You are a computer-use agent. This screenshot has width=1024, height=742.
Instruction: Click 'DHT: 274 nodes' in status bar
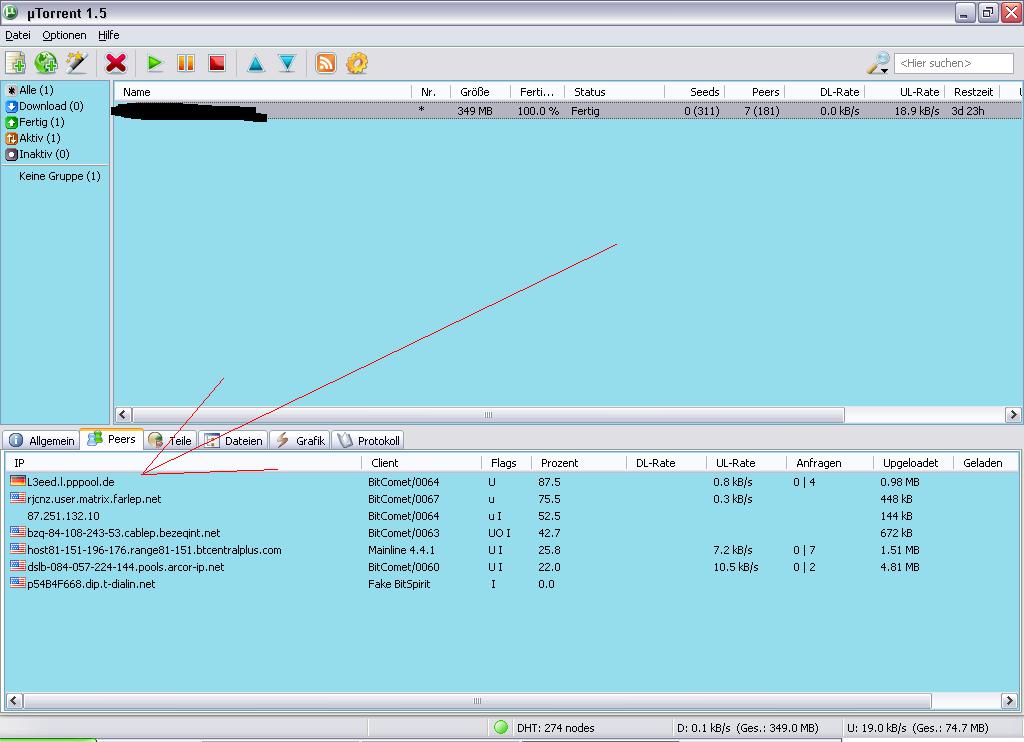[556, 728]
